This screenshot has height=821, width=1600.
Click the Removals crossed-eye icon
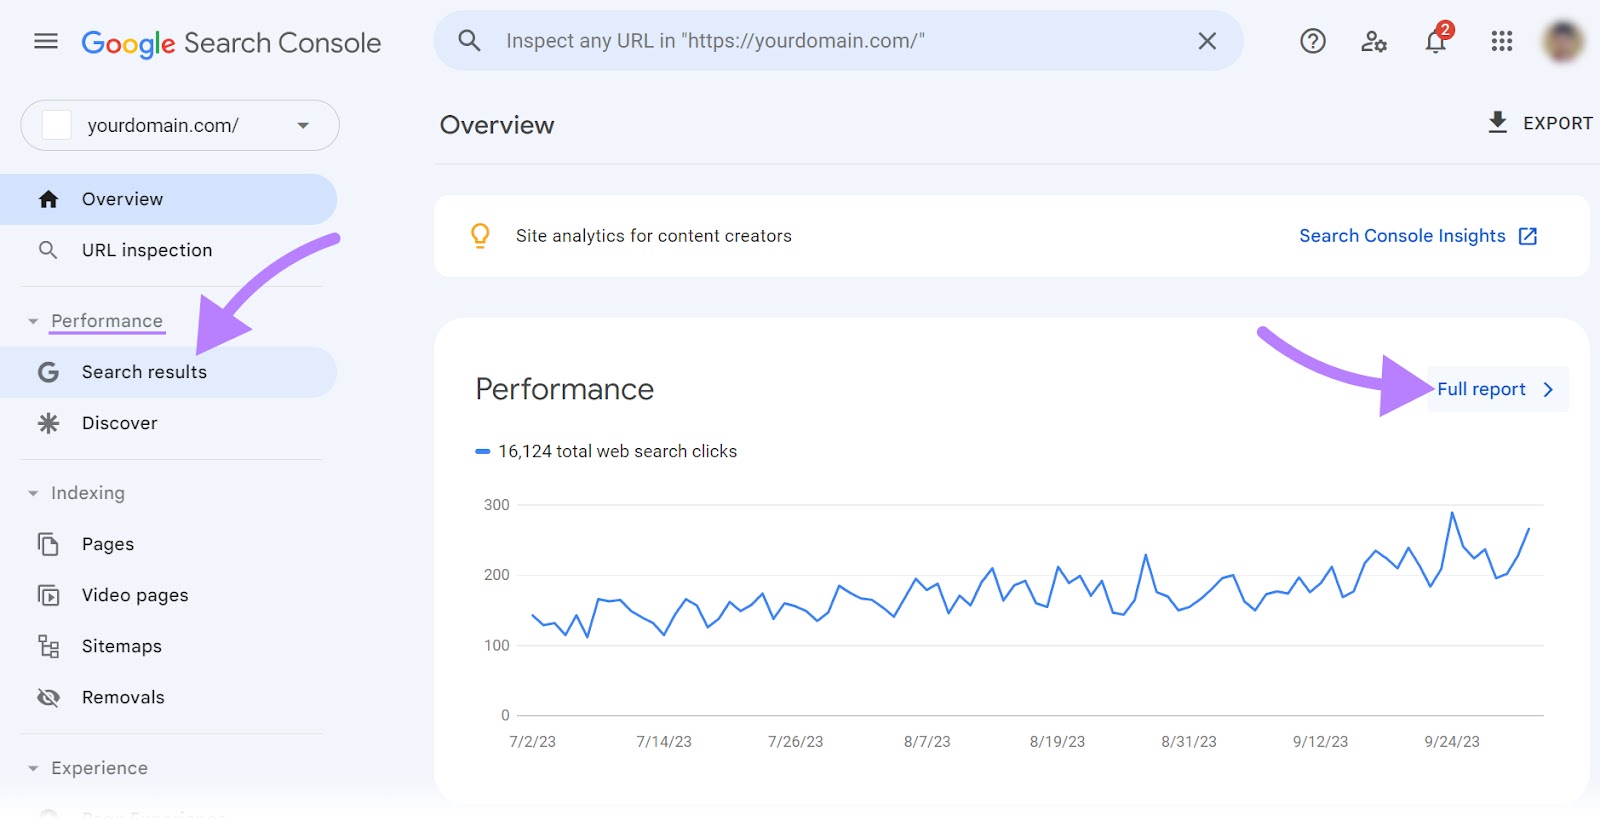coord(48,697)
